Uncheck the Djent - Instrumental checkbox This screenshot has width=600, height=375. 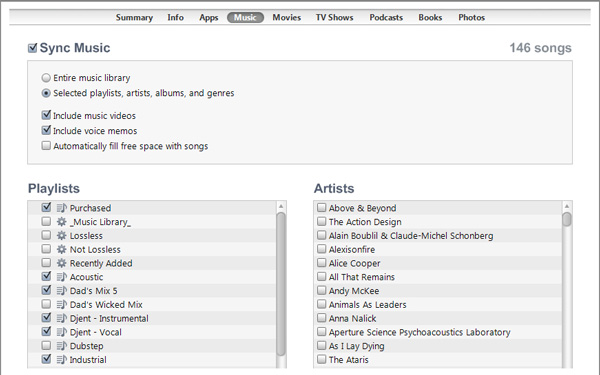pyautogui.click(x=46, y=318)
